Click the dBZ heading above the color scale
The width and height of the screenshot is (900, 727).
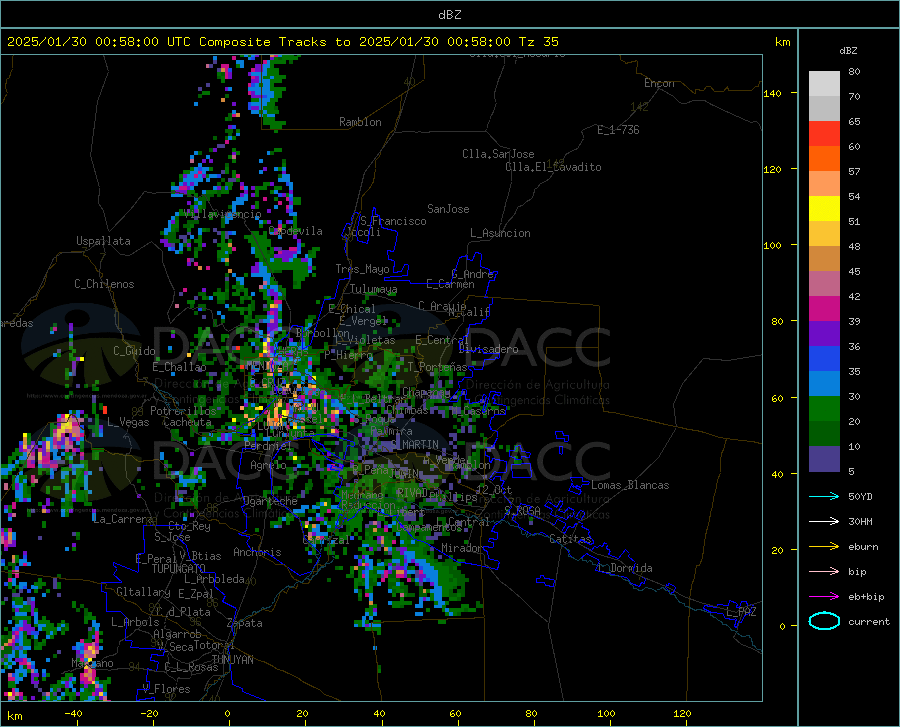tap(848, 50)
